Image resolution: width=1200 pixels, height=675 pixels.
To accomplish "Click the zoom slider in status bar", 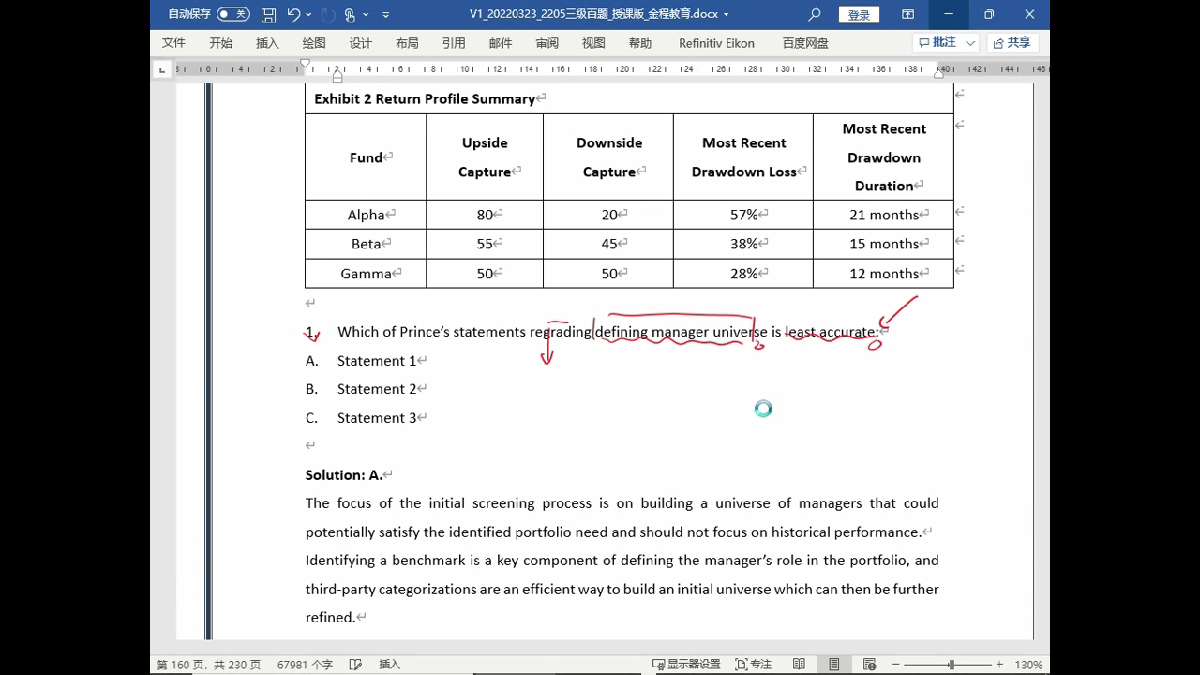I will [x=950, y=664].
